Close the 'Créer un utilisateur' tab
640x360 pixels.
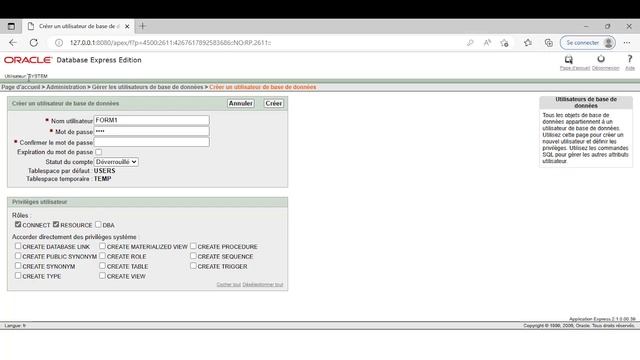tap(127, 26)
